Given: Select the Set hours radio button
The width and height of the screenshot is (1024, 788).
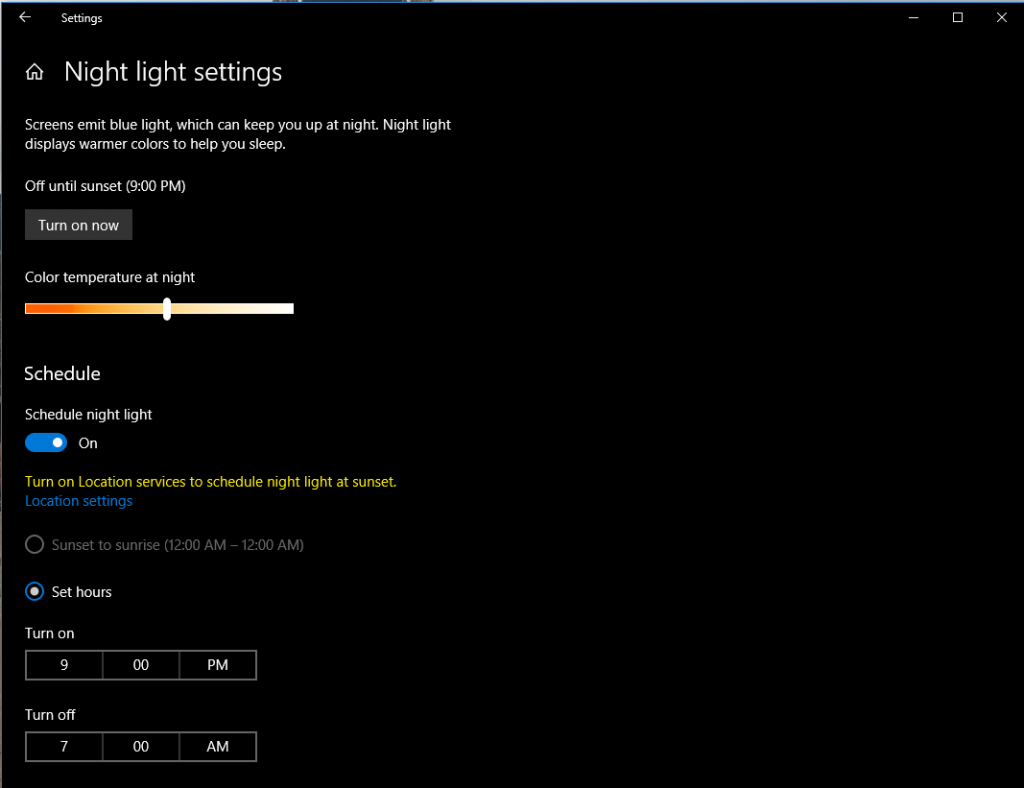Looking at the screenshot, I should pos(34,591).
